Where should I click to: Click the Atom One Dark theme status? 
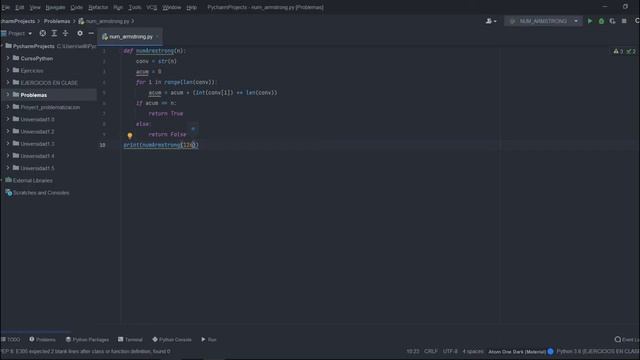tap(517, 351)
